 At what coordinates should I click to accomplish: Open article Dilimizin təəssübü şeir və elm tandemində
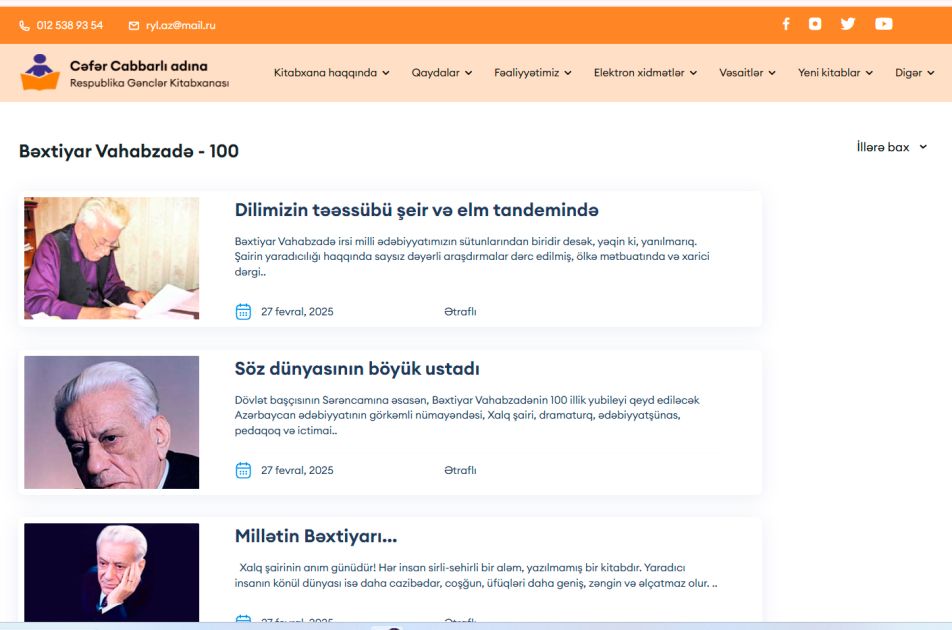pos(416,210)
